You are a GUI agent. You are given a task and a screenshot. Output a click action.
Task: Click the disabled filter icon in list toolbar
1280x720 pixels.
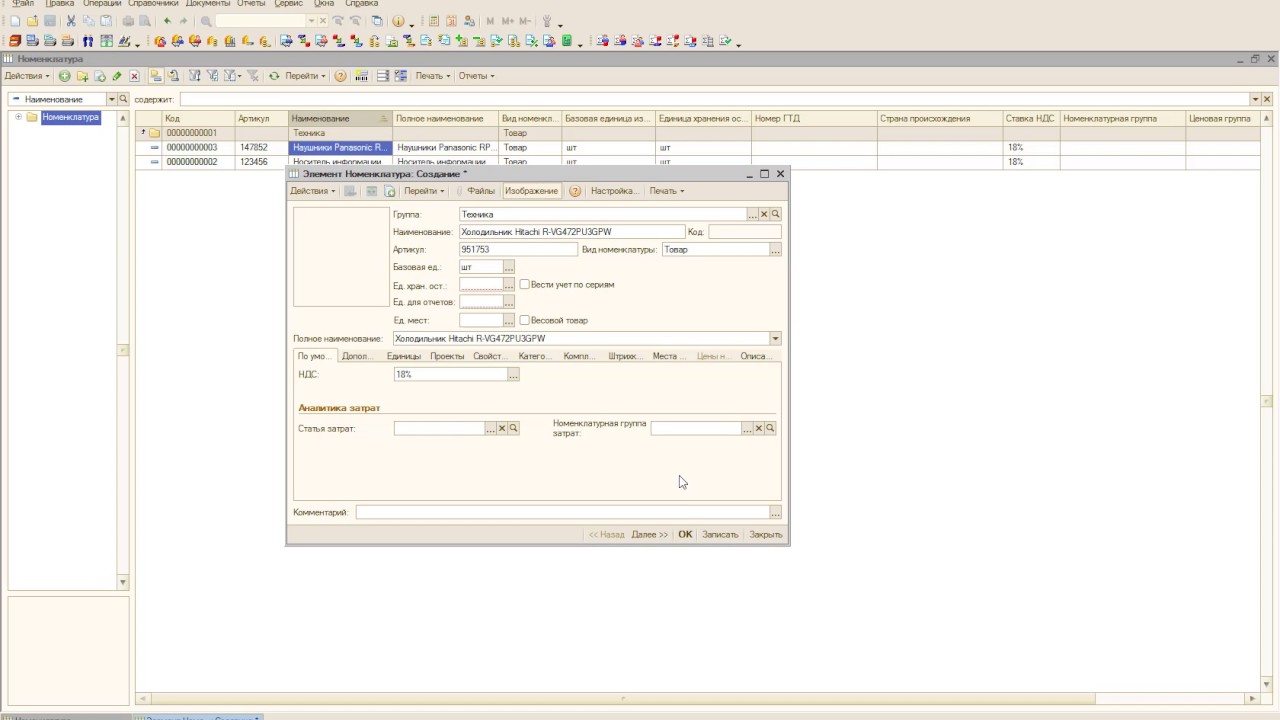(252, 76)
